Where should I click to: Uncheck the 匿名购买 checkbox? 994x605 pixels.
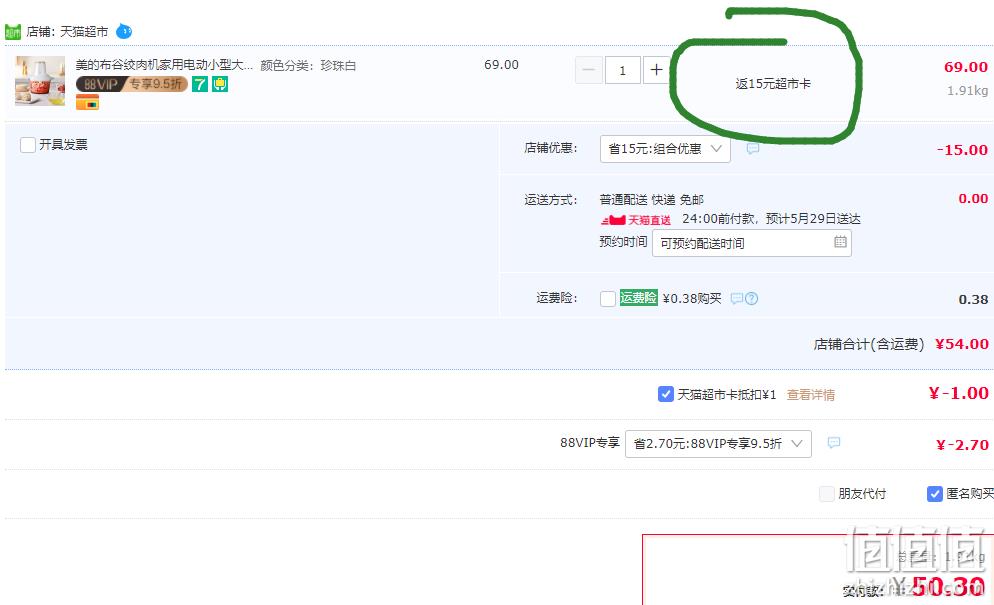point(934,494)
